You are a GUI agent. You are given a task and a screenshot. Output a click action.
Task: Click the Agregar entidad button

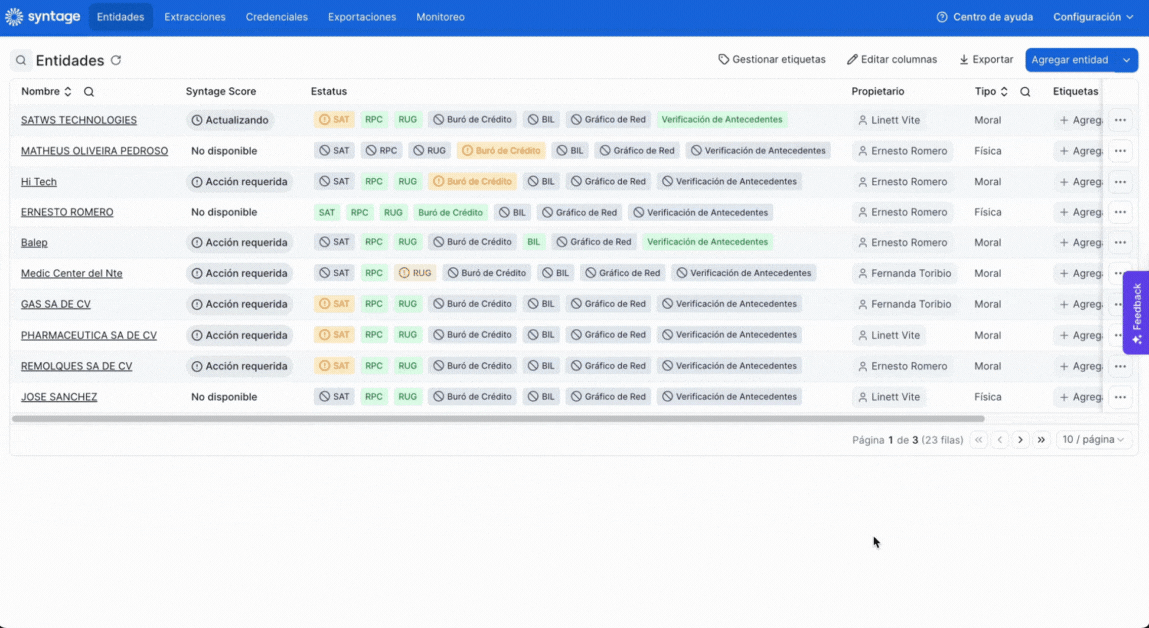[x=1070, y=60]
